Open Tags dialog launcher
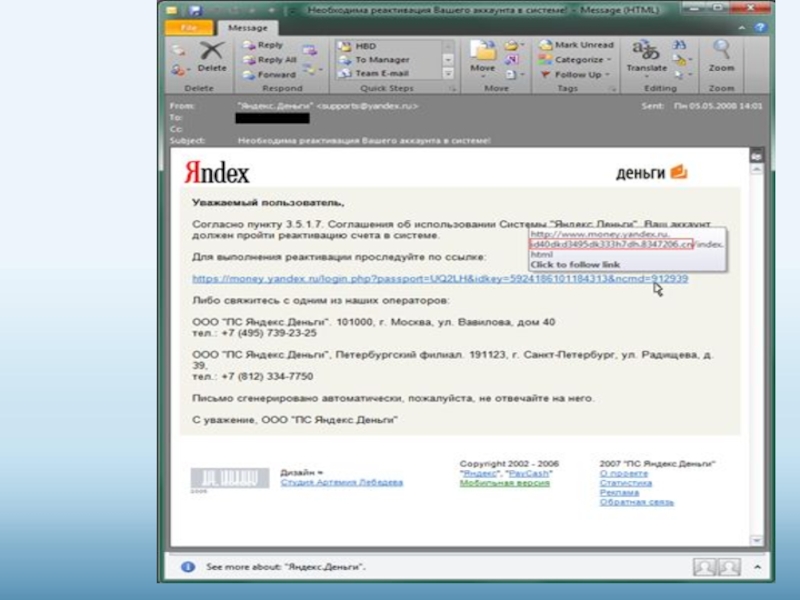 613,89
